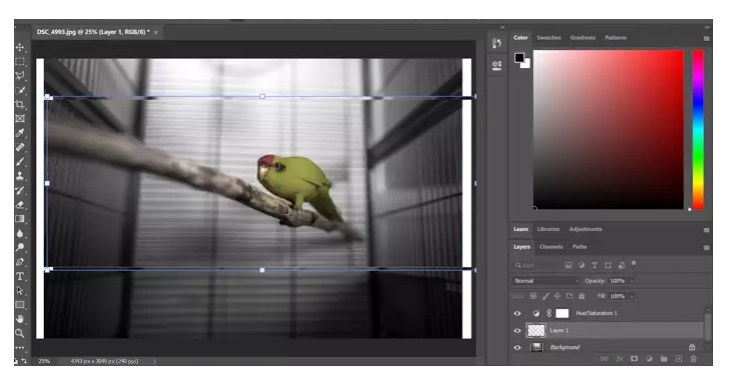Expand the Fill value dropdown arrow
The width and height of the screenshot is (729, 380).
coord(631,296)
